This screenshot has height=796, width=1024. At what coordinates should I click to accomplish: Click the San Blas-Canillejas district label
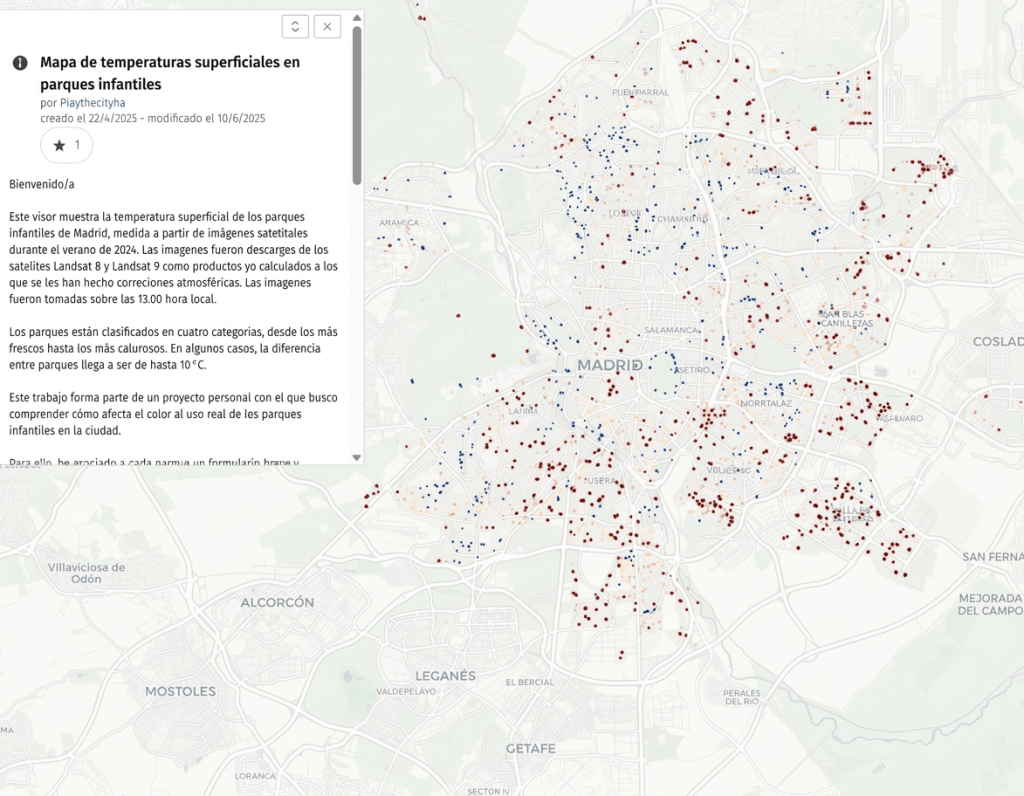(x=846, y=319)
